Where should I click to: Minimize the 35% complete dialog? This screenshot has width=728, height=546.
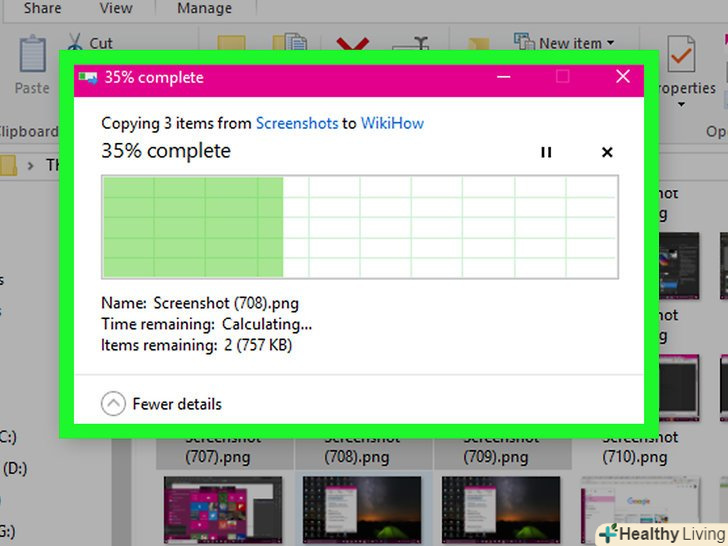pos(504,77)
